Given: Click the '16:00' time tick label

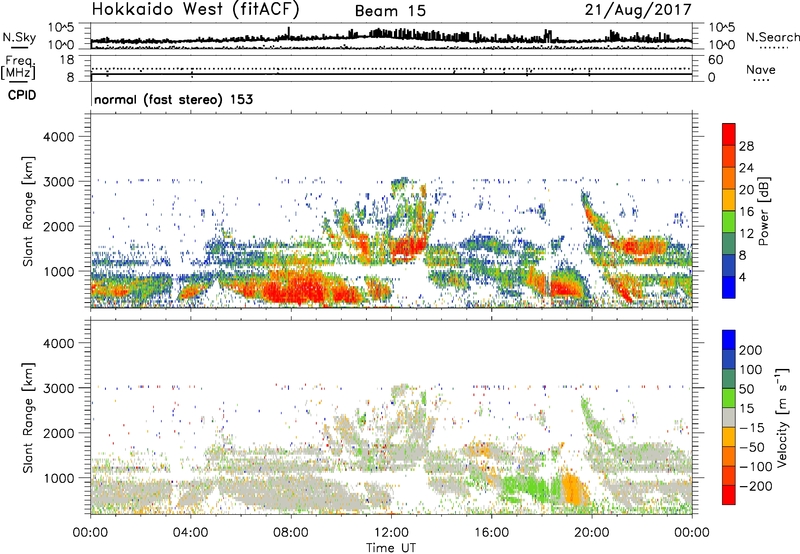Looking at the screenshot, I should coord(491,533).
